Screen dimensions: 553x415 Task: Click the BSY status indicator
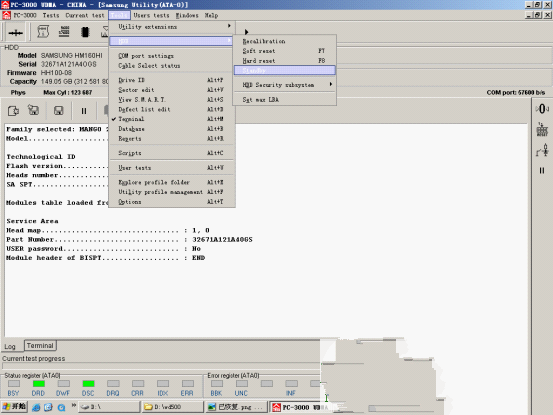coord(14,383)
